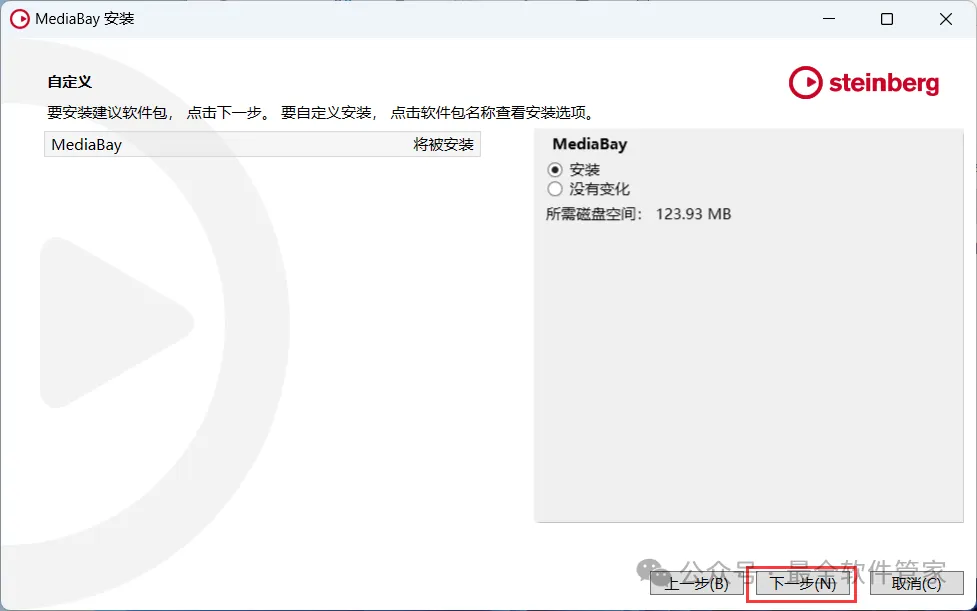Choose the 没有变化 radio option
977x611 pixels.
click(555, 189)
